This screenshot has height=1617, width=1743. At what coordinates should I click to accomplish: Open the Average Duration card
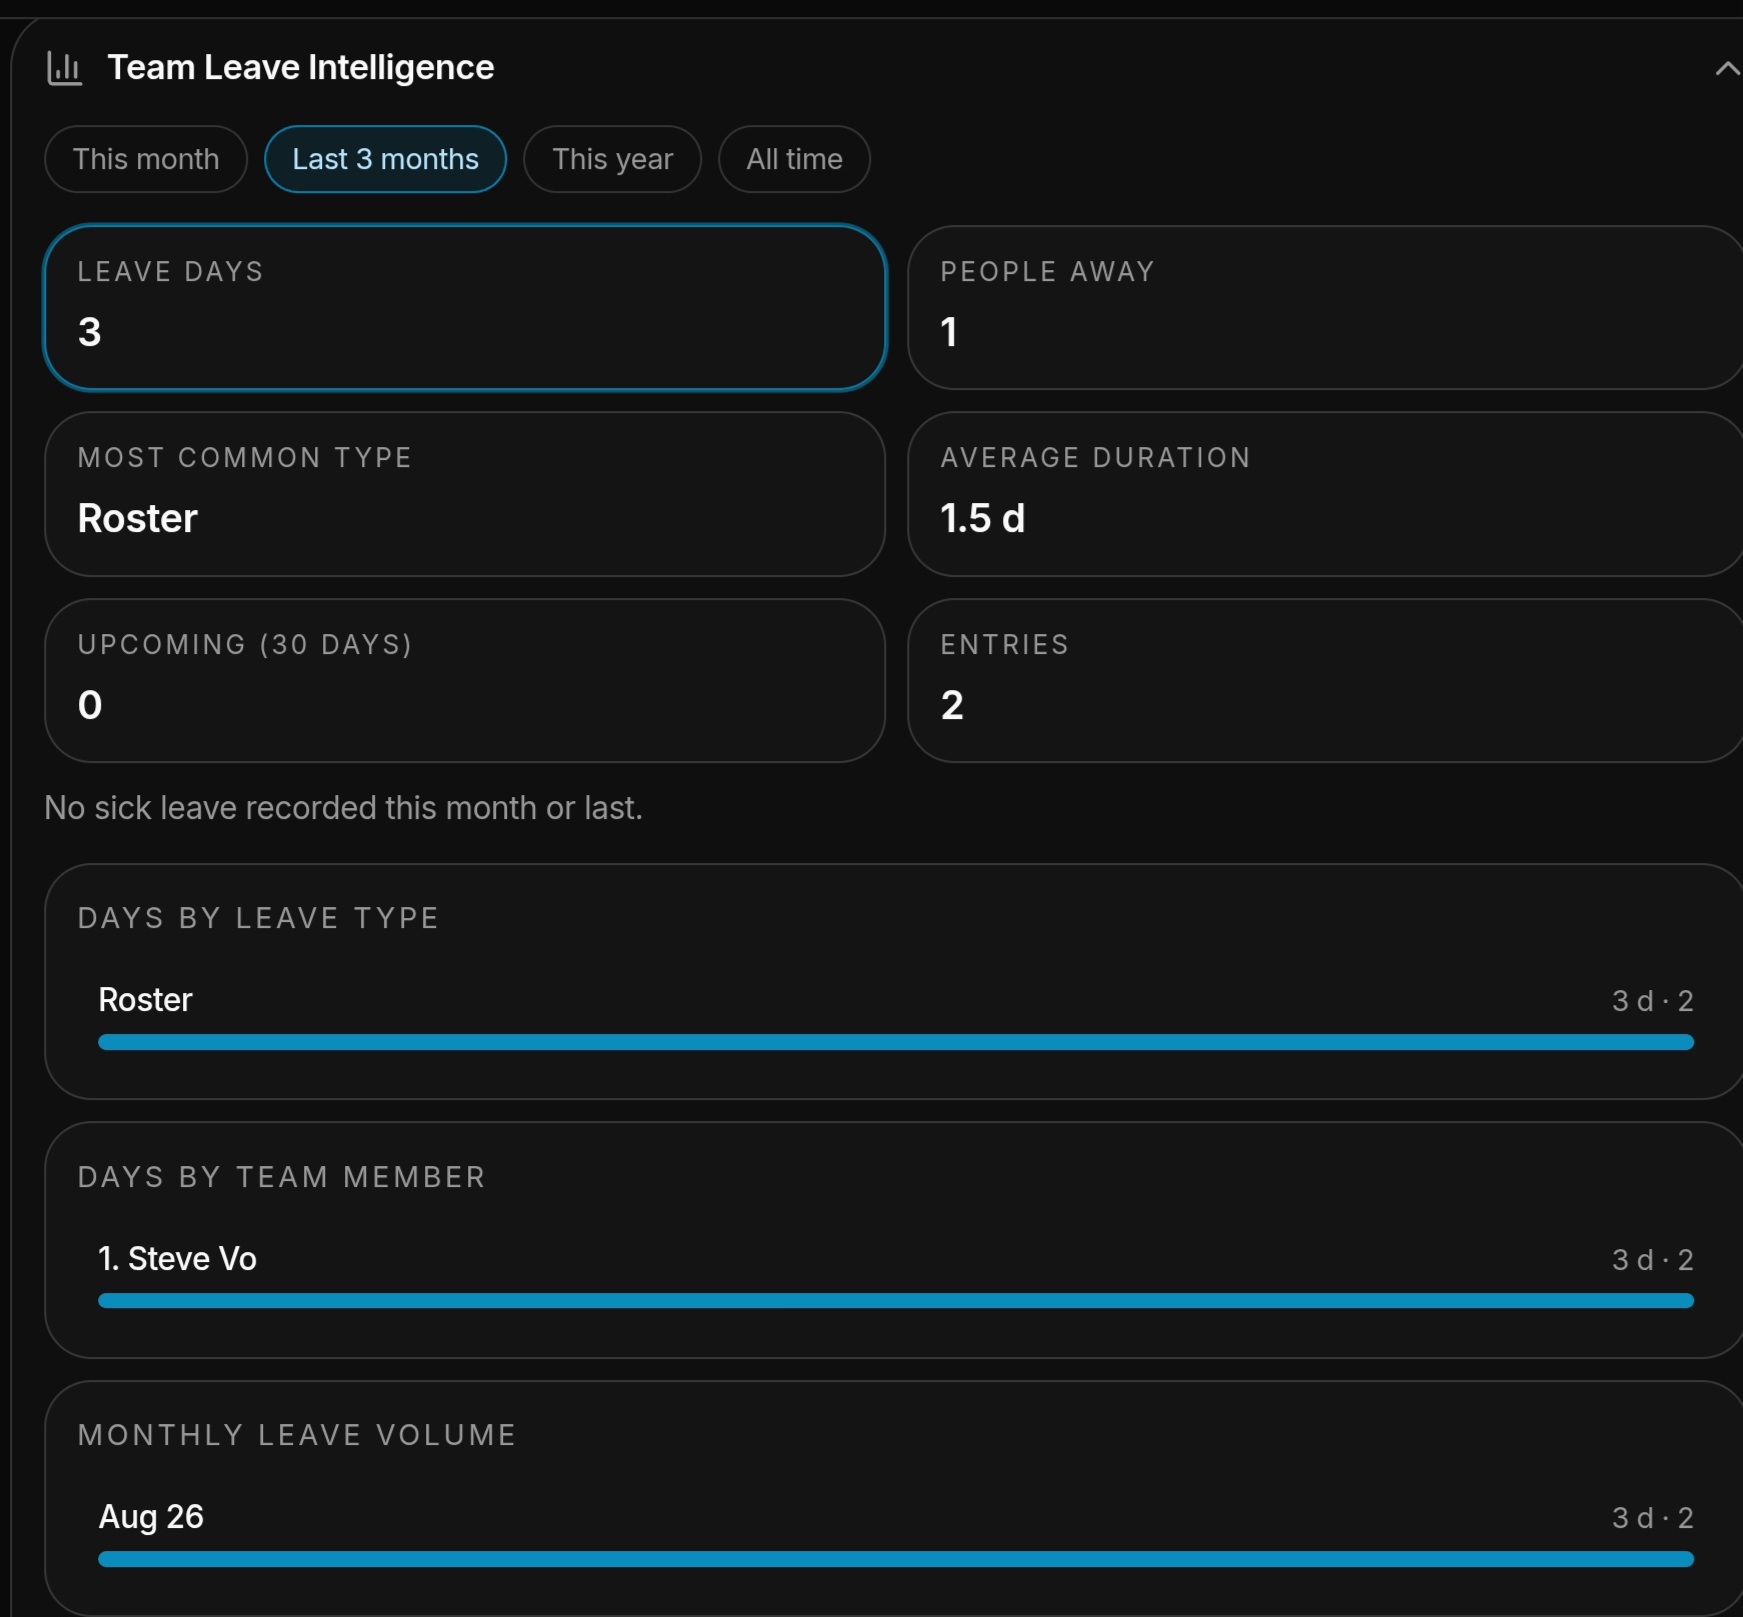coord(1325,494)
